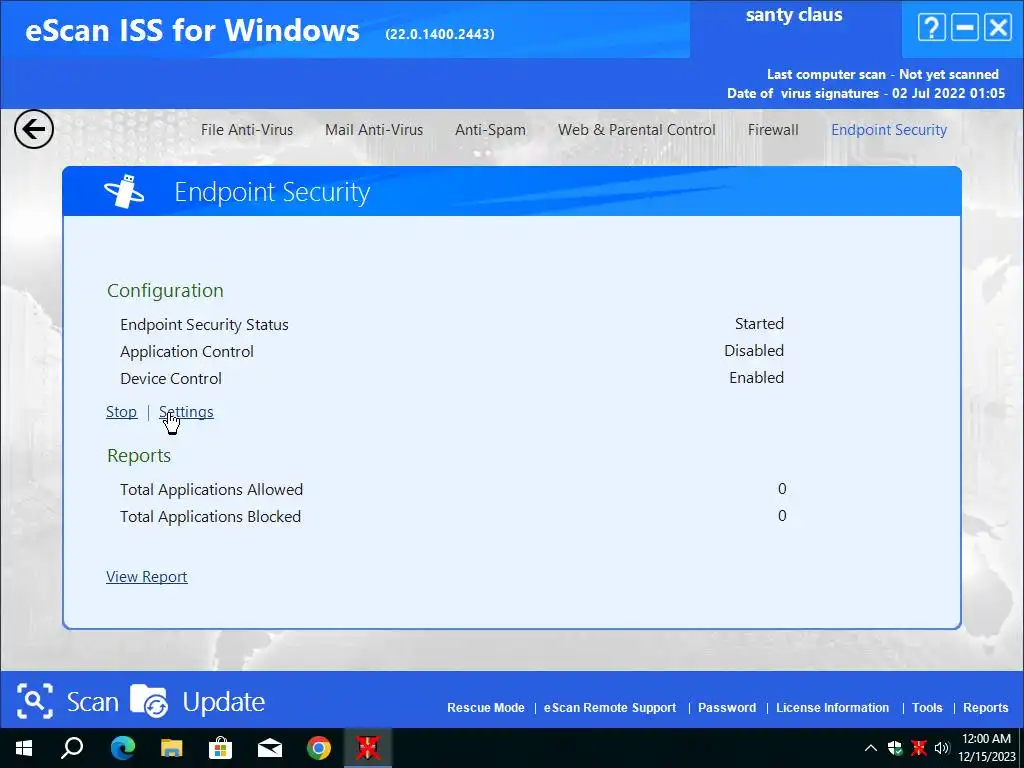
Task: Select the Endpoint Security tab
Action: 889,130
